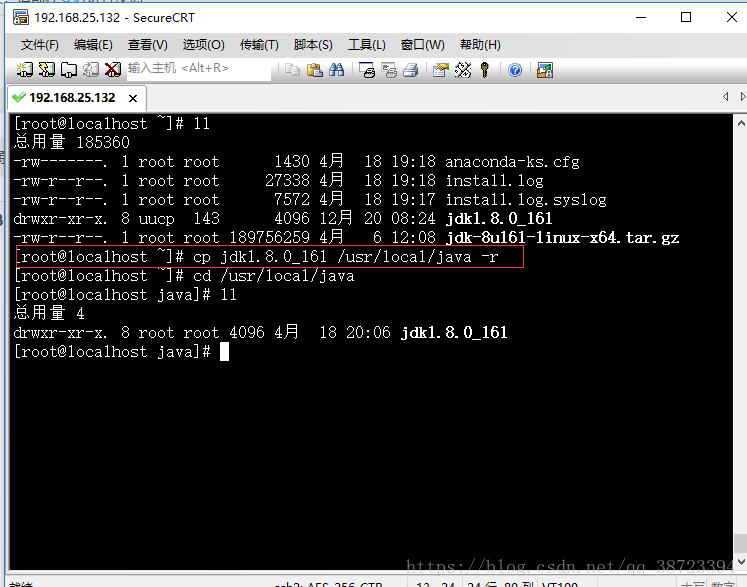The width and height of the screenshot is (747, 587).
Task: Click the Paste clipboard icon
Action: 314,70
